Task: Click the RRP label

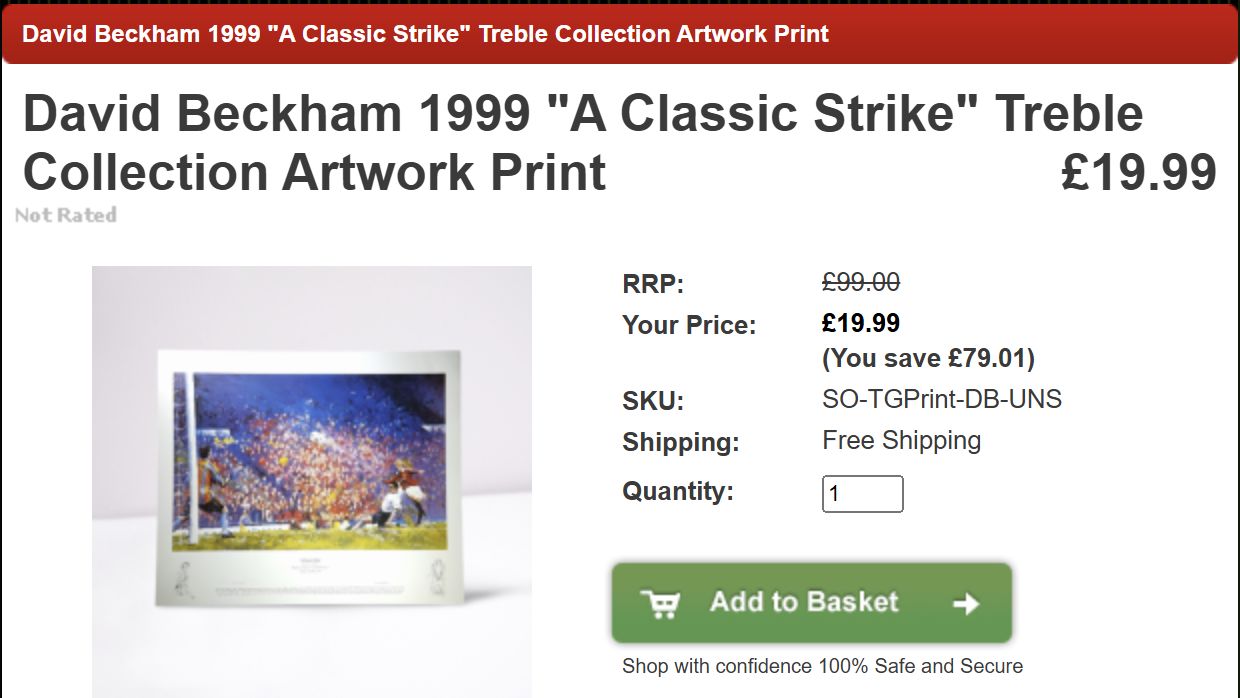Action: (x=653, y=284)
